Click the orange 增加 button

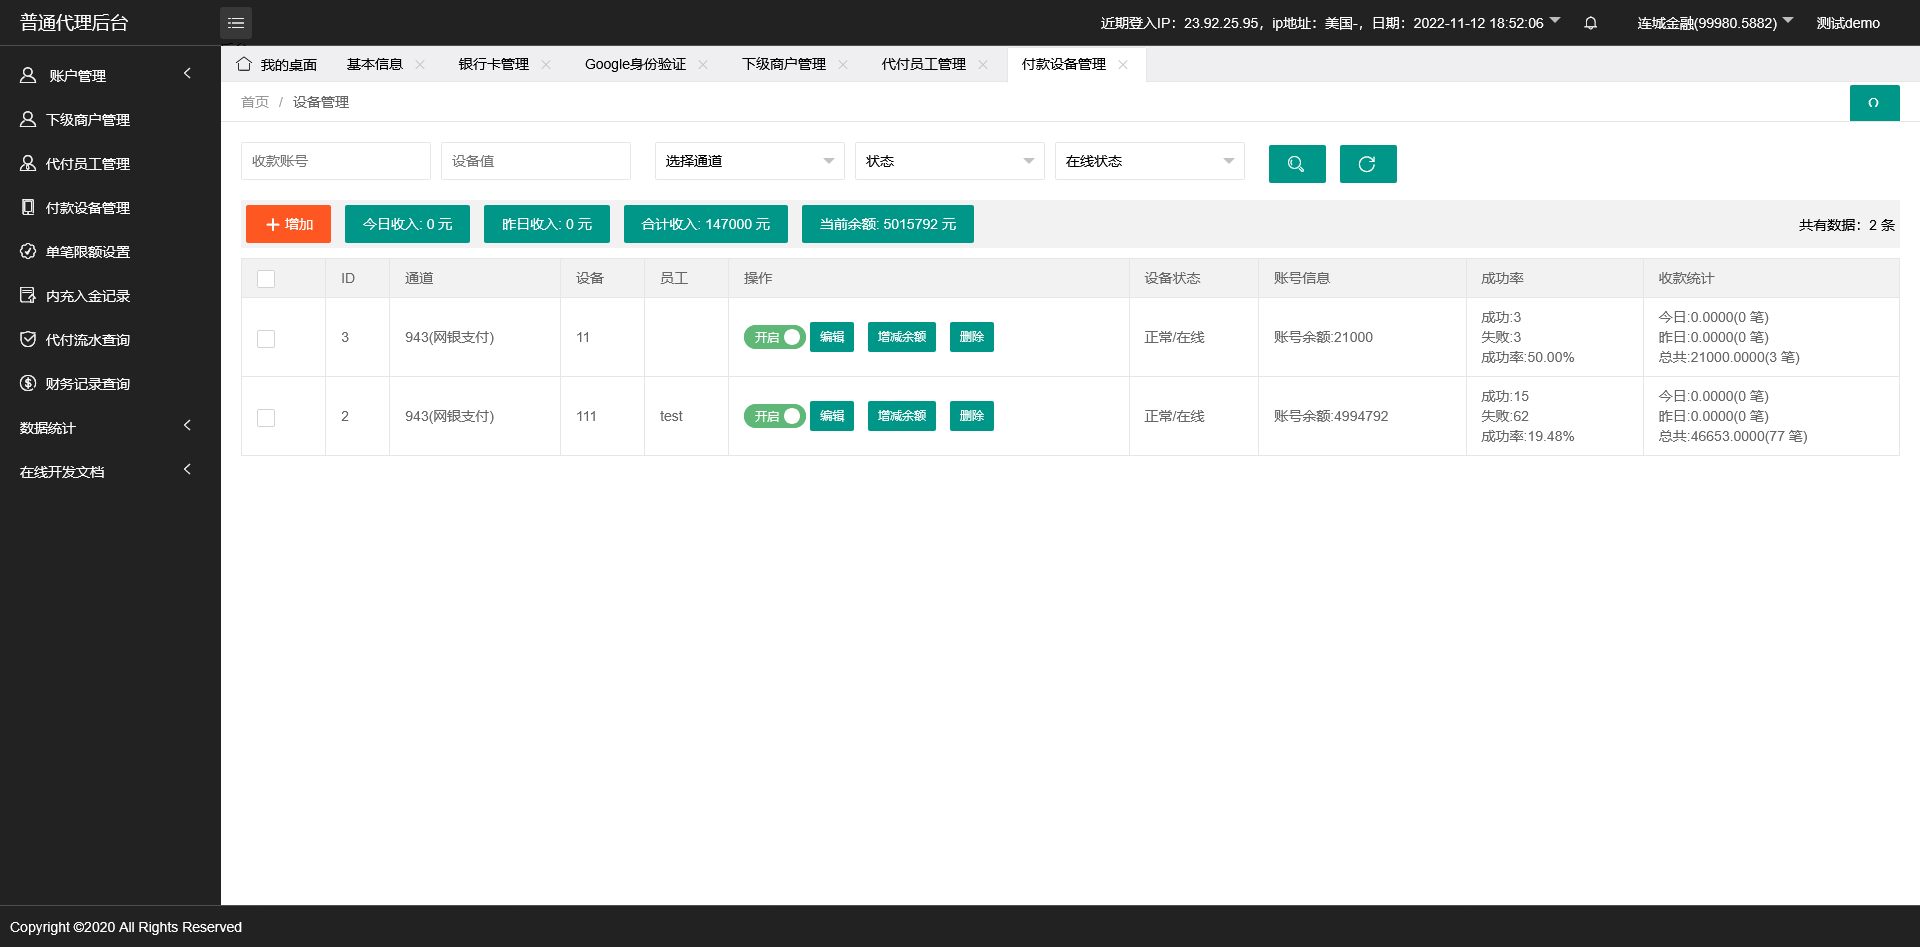288,224
